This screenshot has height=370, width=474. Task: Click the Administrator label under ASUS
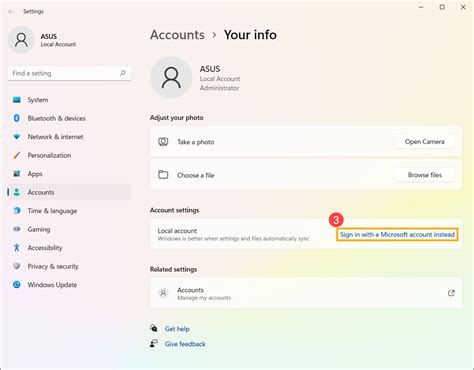[219, 88]
